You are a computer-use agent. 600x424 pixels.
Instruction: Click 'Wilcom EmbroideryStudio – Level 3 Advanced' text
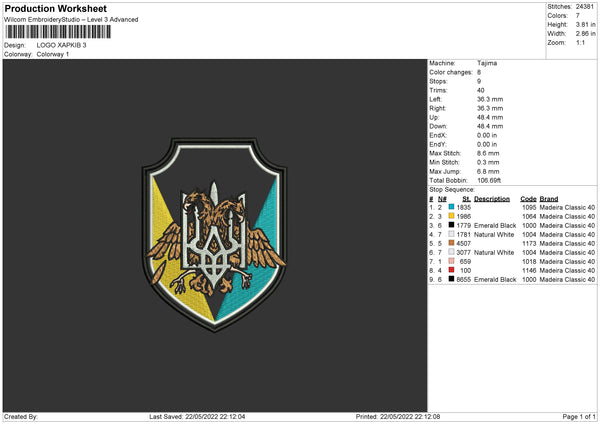(x=71, y=20)
